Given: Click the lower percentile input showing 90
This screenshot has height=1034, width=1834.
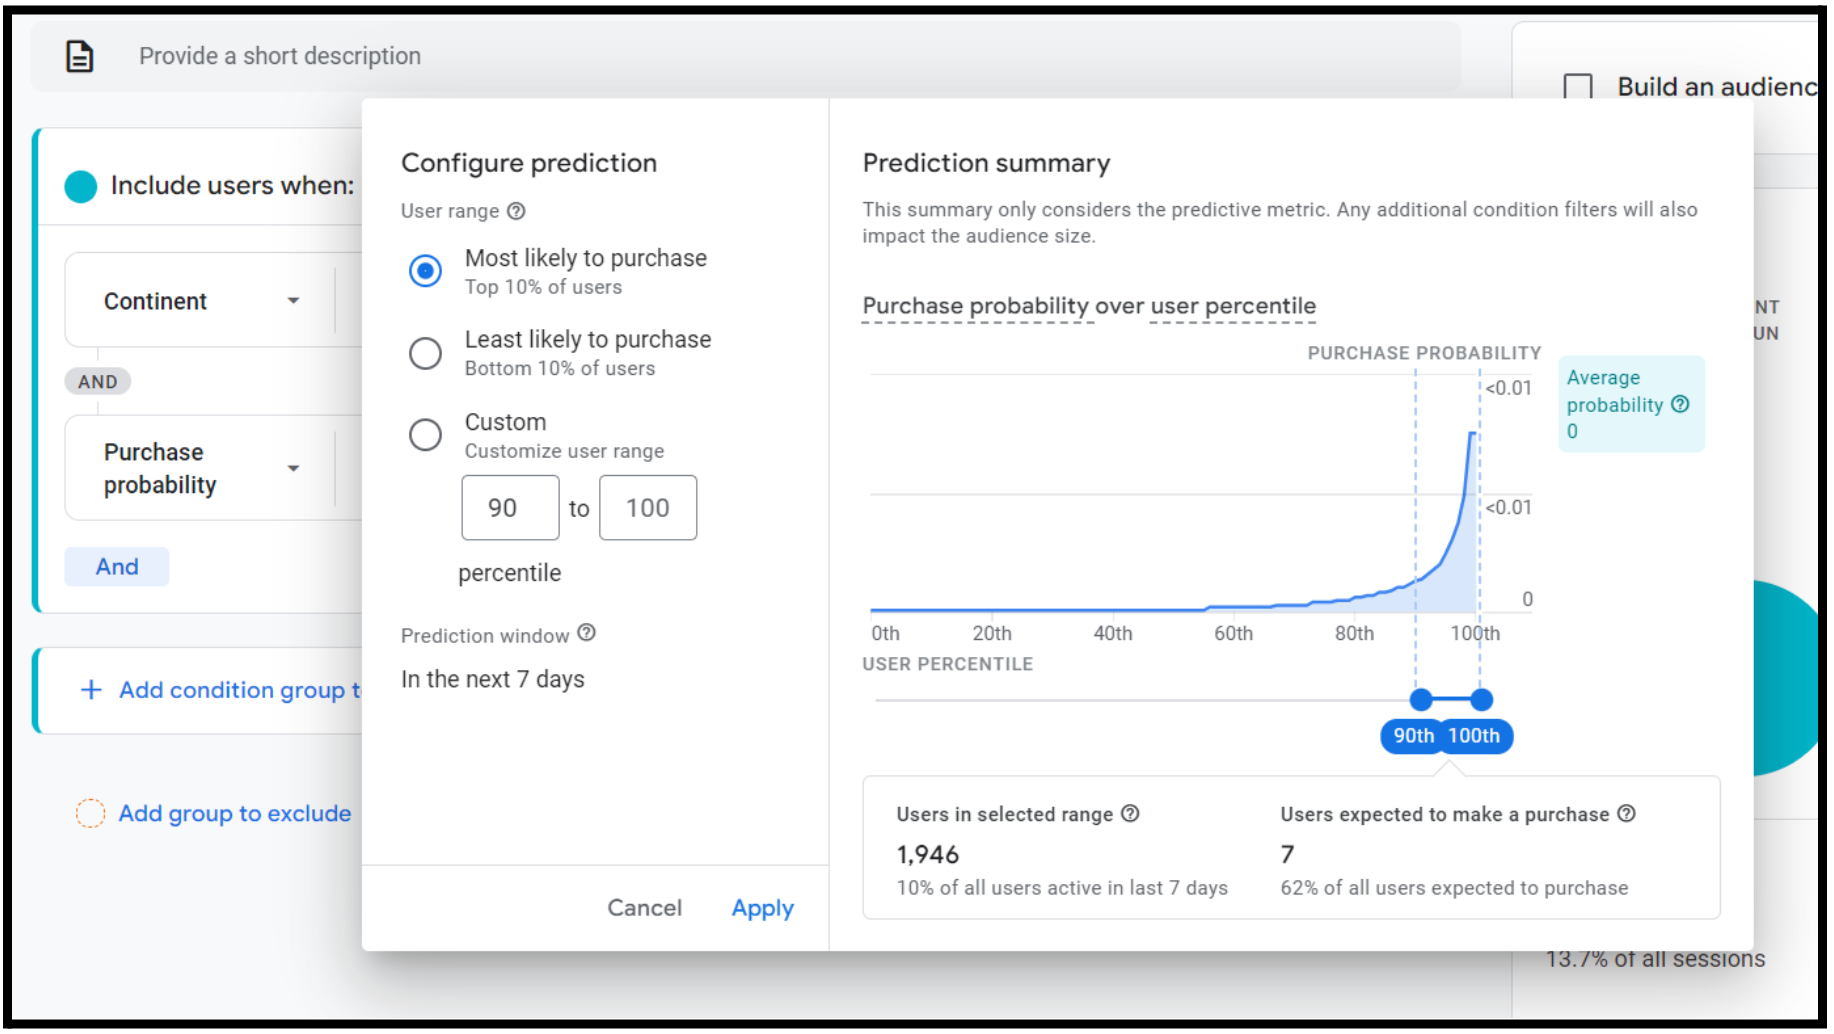Looking at the screenshot, I should 510,508.
